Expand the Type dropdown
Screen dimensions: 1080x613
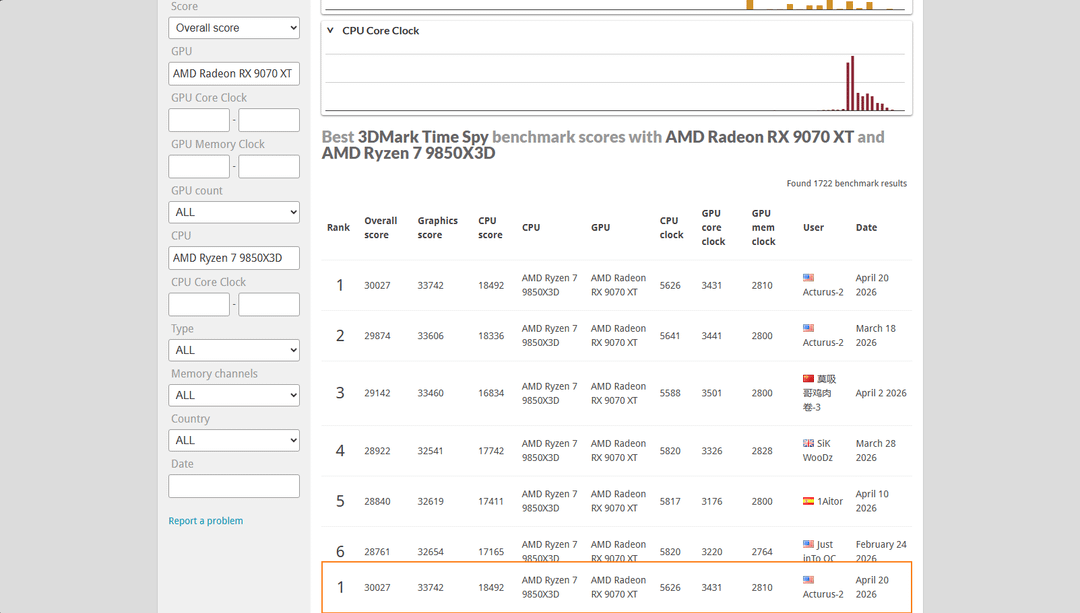234,350
